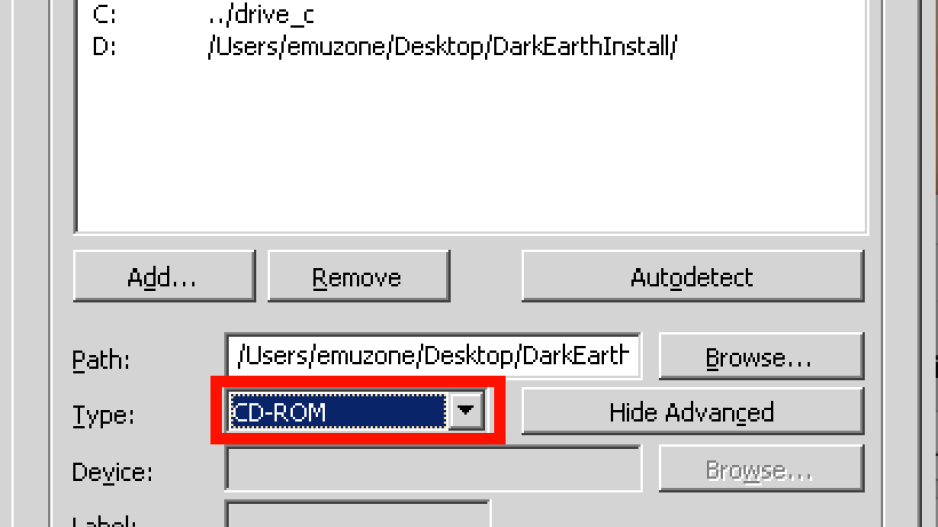The width and height of the screenshot is (938, 527).
Task: Select the C: drive letter in the list
Action: 104,15
